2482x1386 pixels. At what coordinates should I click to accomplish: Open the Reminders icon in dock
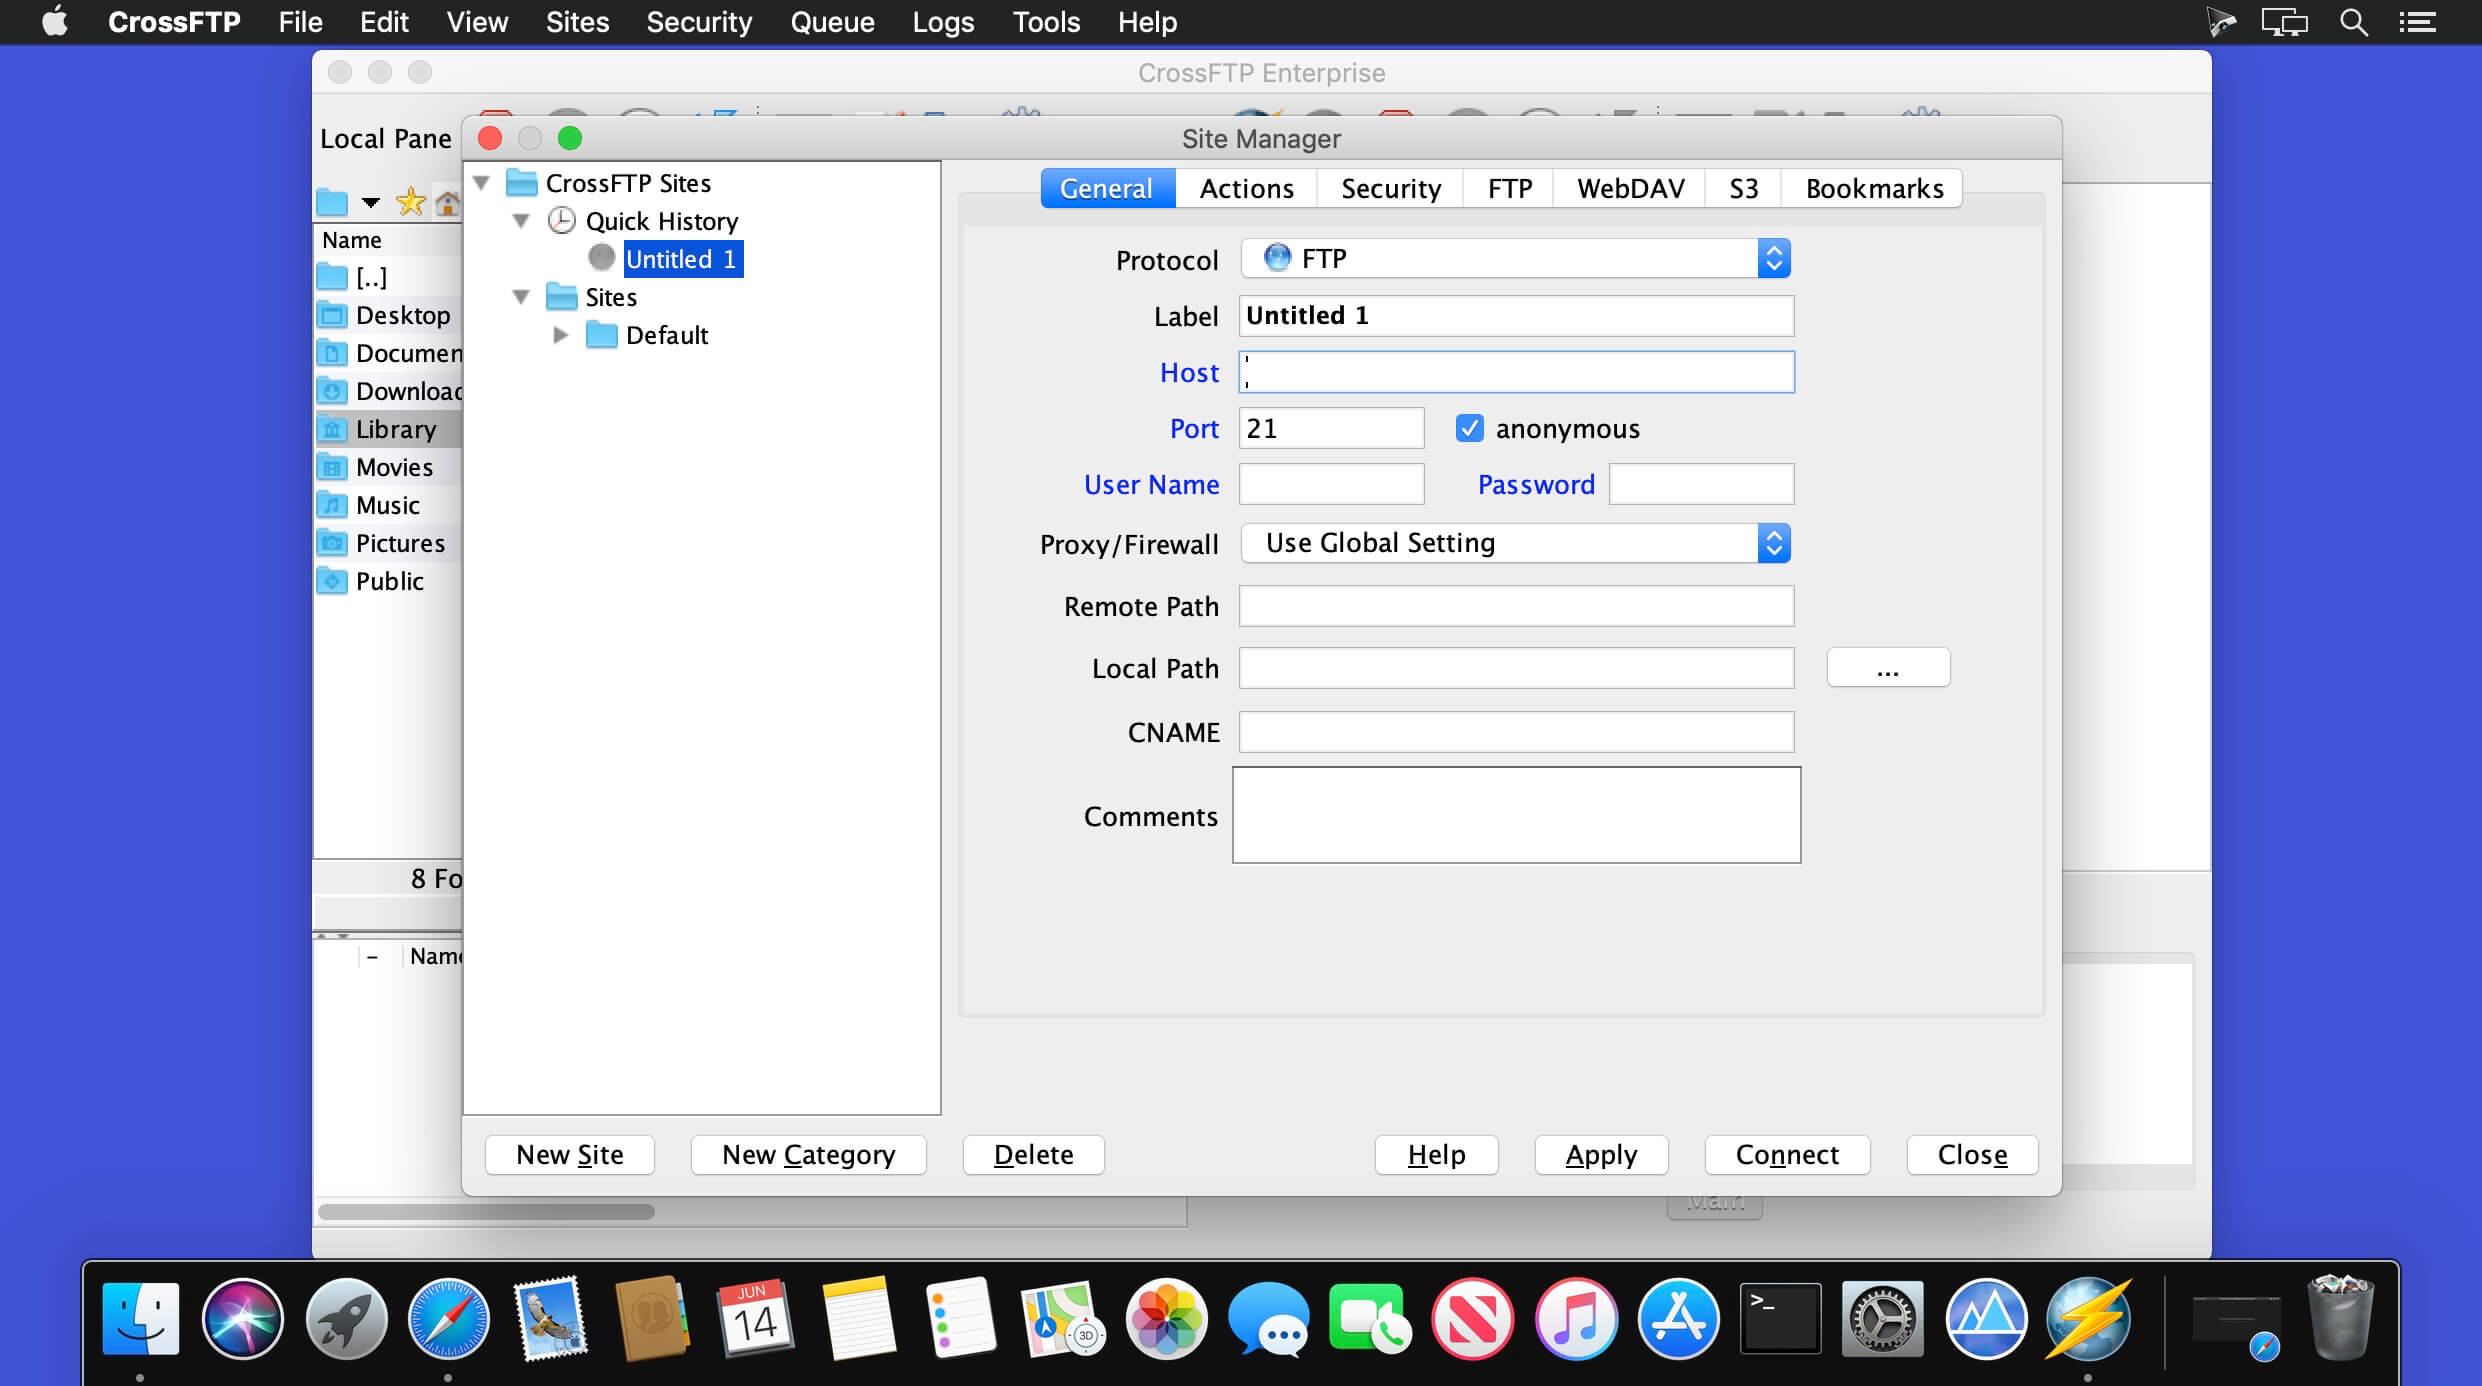pyautogui.click(x=961, y=1319)
